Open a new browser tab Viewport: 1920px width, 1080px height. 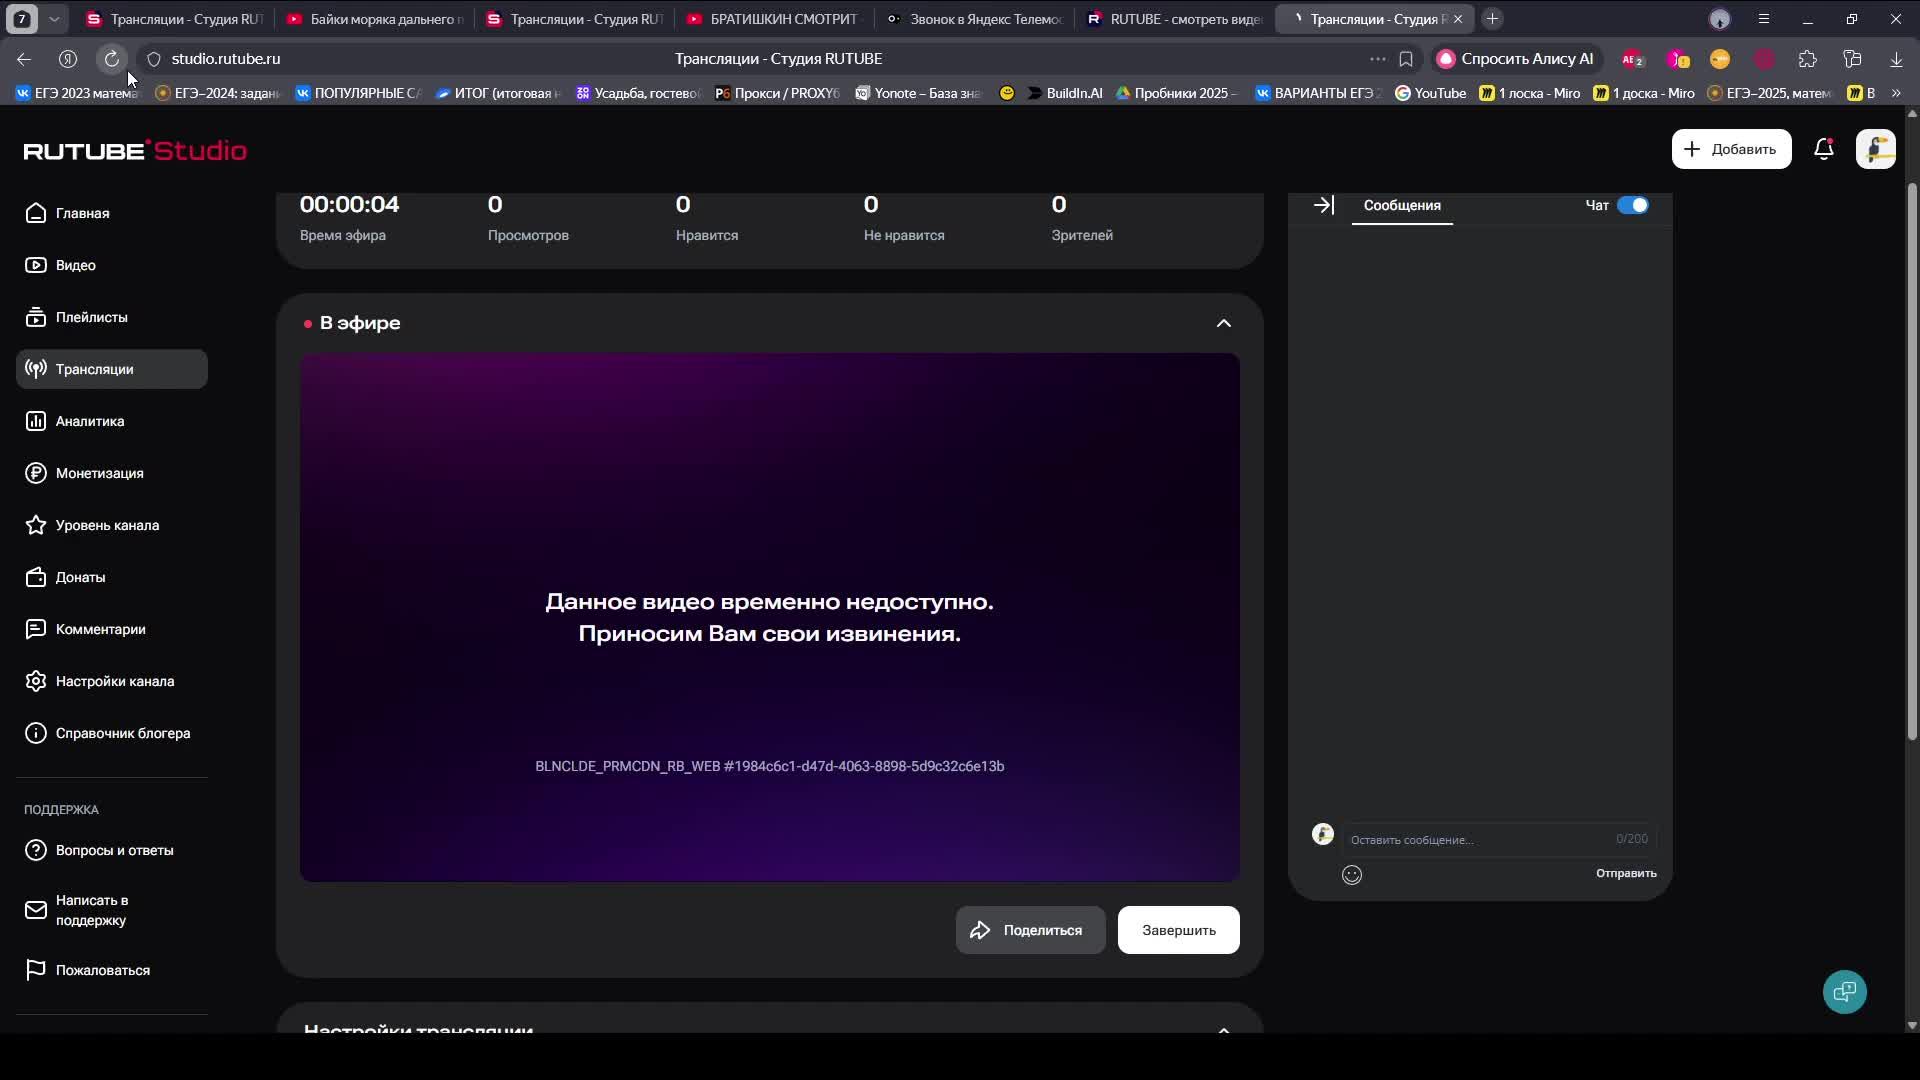[1492, 19]
